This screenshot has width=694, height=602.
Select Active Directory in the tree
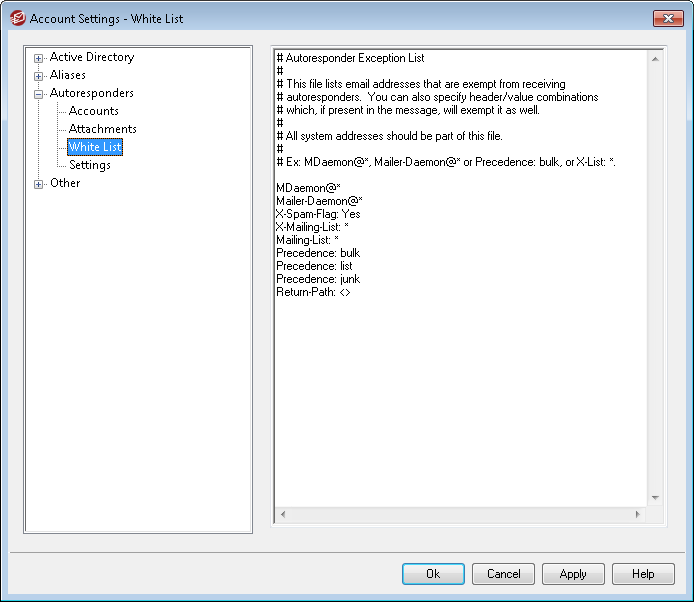tap(91, 58)
